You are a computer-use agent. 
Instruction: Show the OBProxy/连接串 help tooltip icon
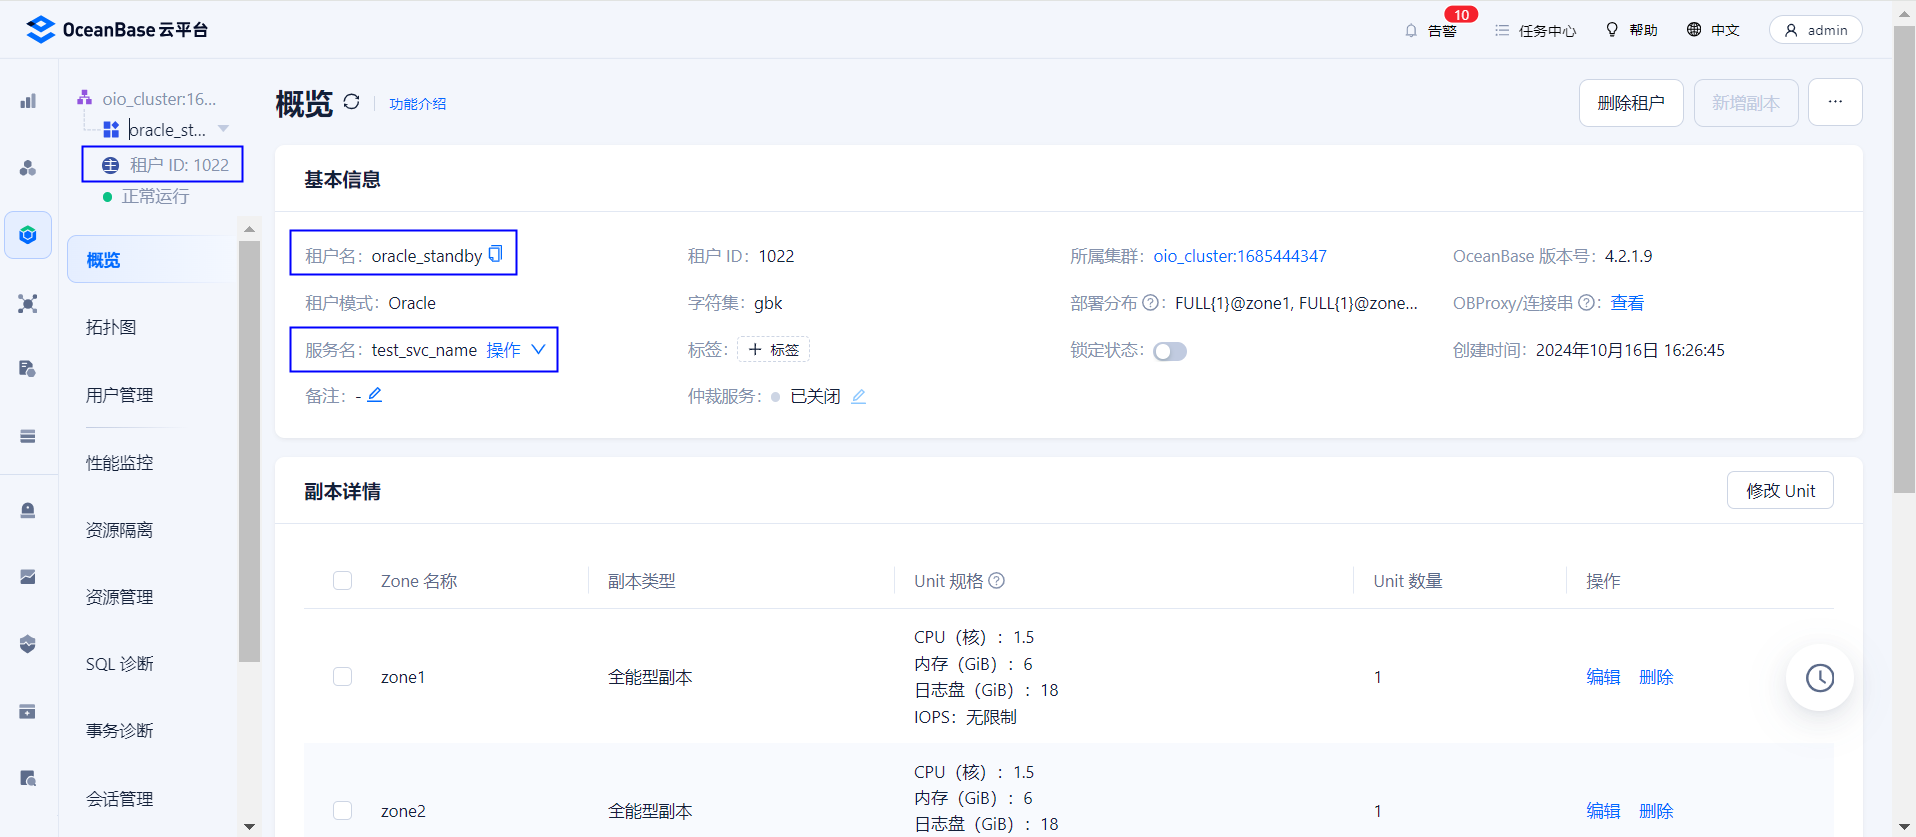(x=1586, y=302)
